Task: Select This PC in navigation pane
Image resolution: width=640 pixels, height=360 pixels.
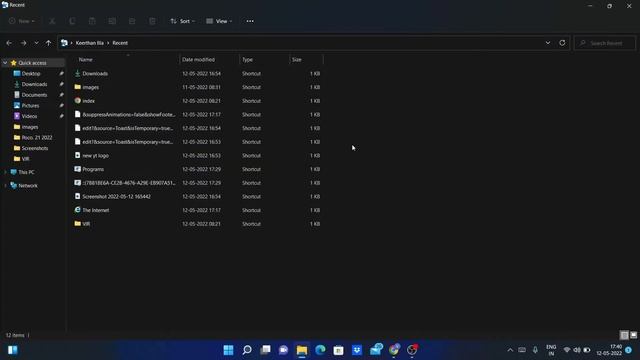Action: 26,172
